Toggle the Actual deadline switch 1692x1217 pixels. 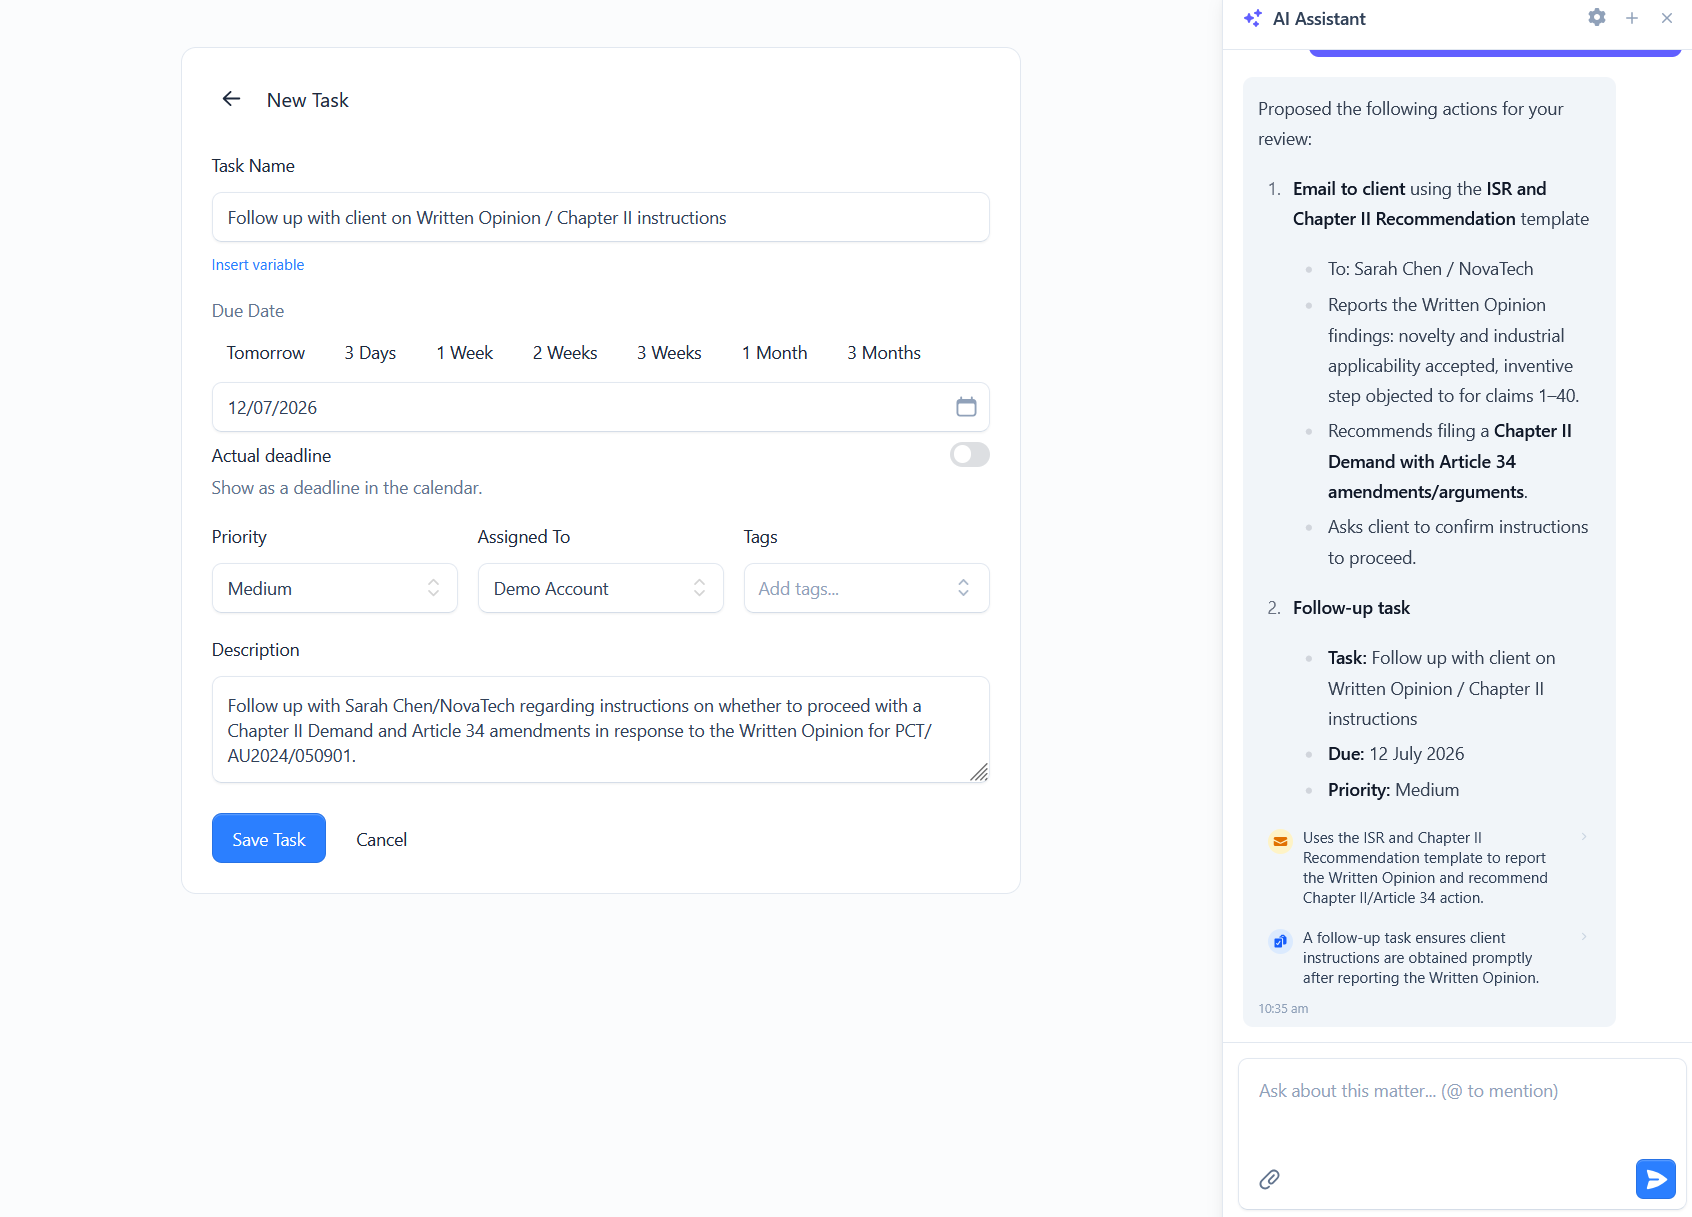pos(970,455)
